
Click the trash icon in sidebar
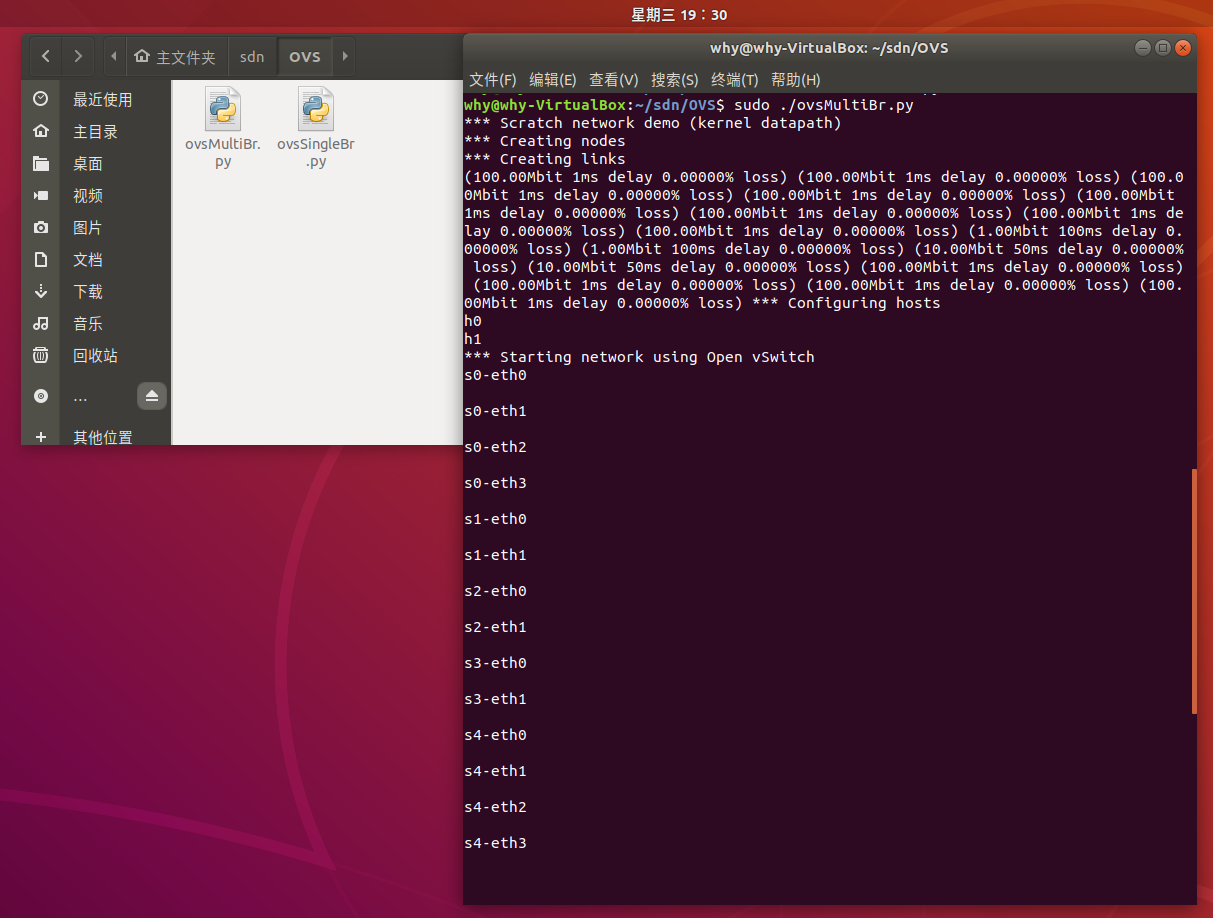click(x=41, y=355)
